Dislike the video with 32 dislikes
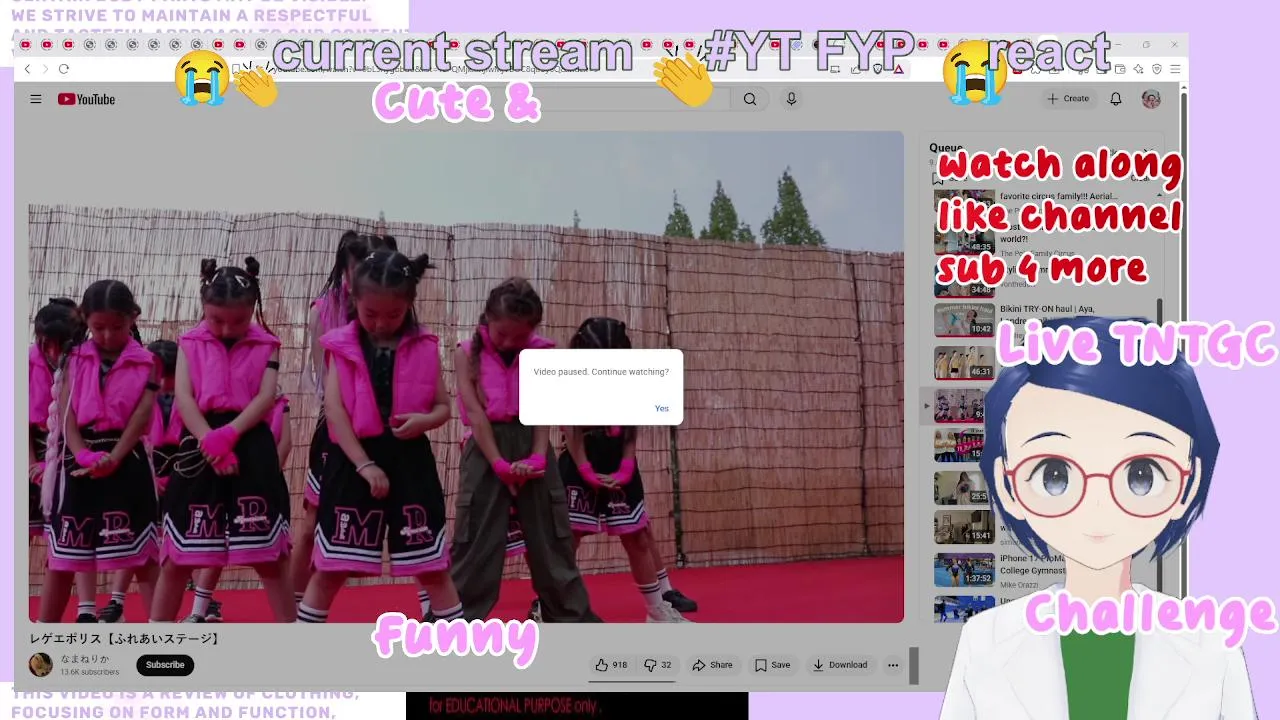 (x=657, y=665)
